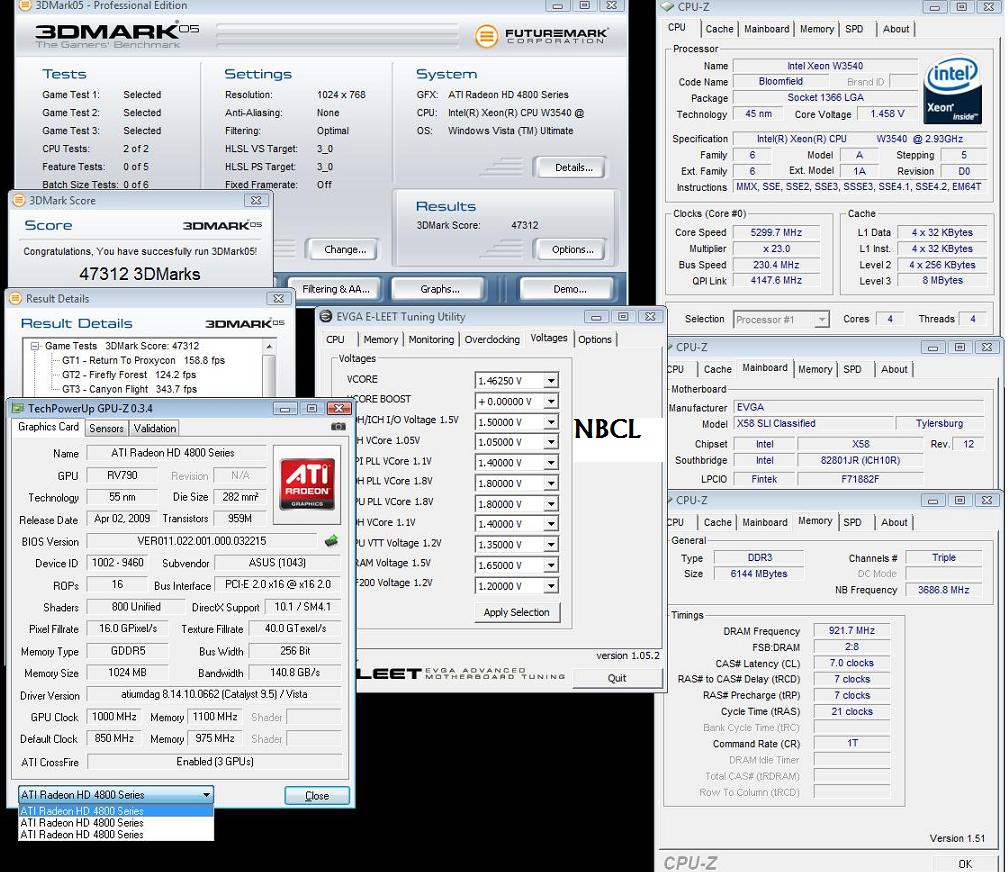Click the GPU-Z screenshot camera icon

tap(338, 427)
